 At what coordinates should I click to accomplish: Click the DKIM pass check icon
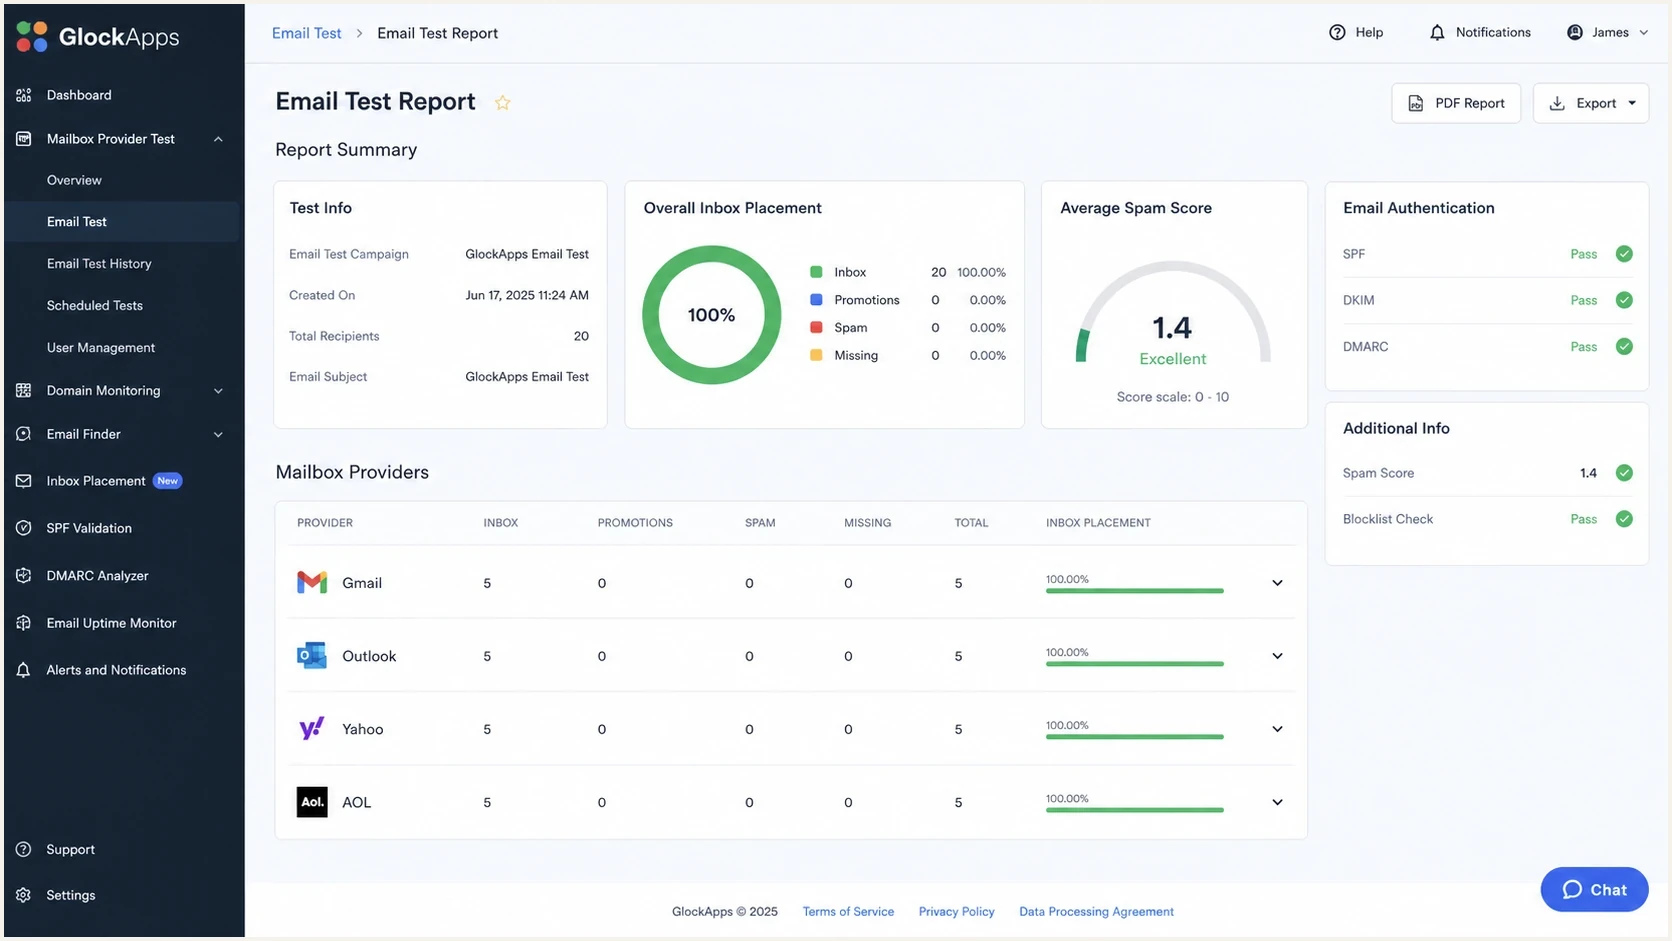point(1624,300)
